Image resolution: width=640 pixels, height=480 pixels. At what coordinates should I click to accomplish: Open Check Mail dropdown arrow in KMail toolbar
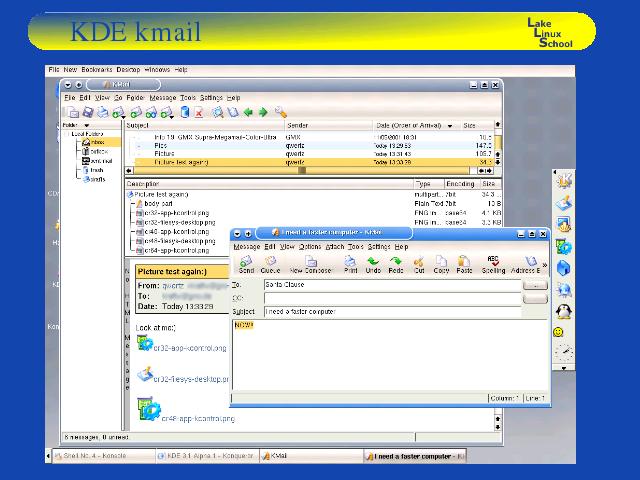click(124, 117)
